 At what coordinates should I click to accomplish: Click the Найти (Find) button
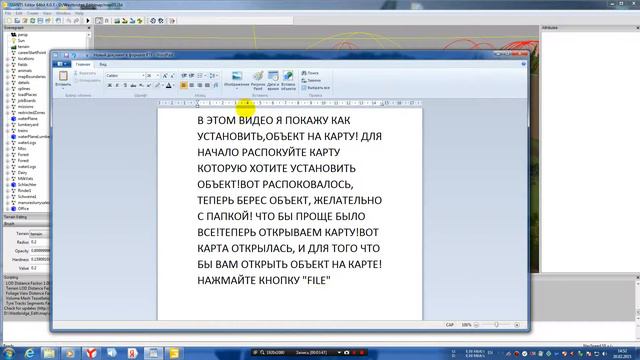[x=310, y=73]
